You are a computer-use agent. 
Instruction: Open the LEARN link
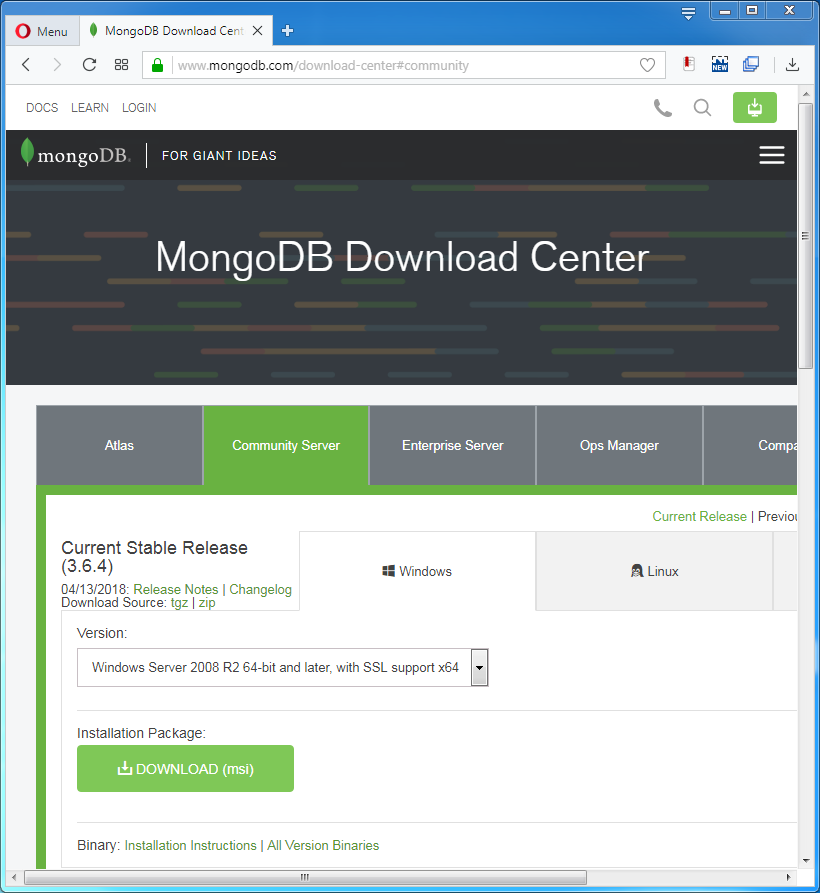[x=90, y=108]
